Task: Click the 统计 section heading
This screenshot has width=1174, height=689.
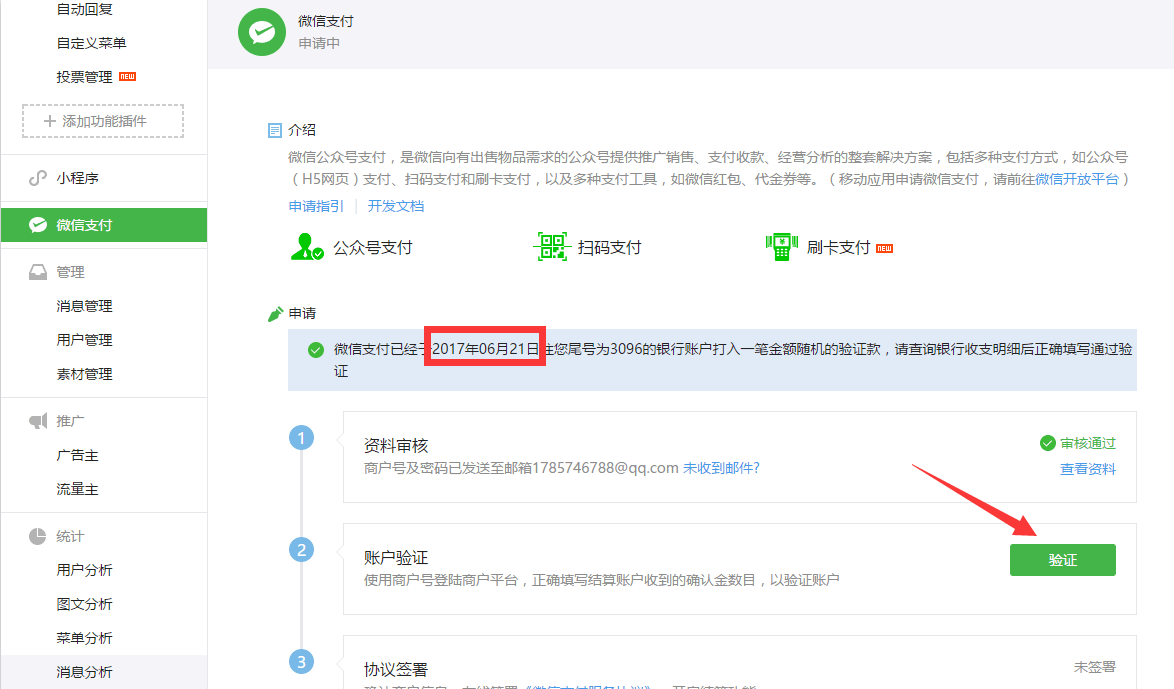Action: point(70,536)
